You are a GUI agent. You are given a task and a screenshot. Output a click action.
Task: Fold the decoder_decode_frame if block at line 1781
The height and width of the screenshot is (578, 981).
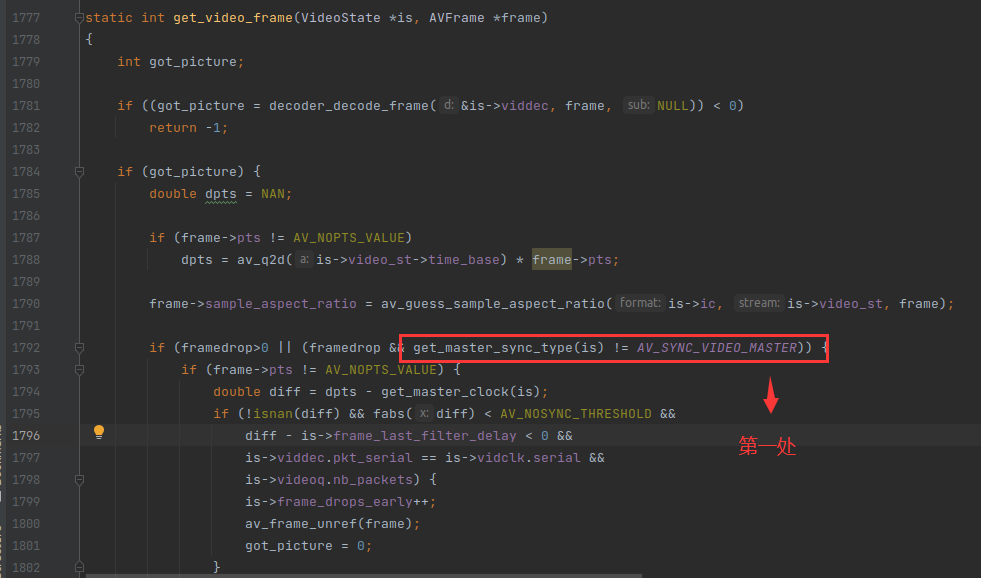[x=79, y=106]
